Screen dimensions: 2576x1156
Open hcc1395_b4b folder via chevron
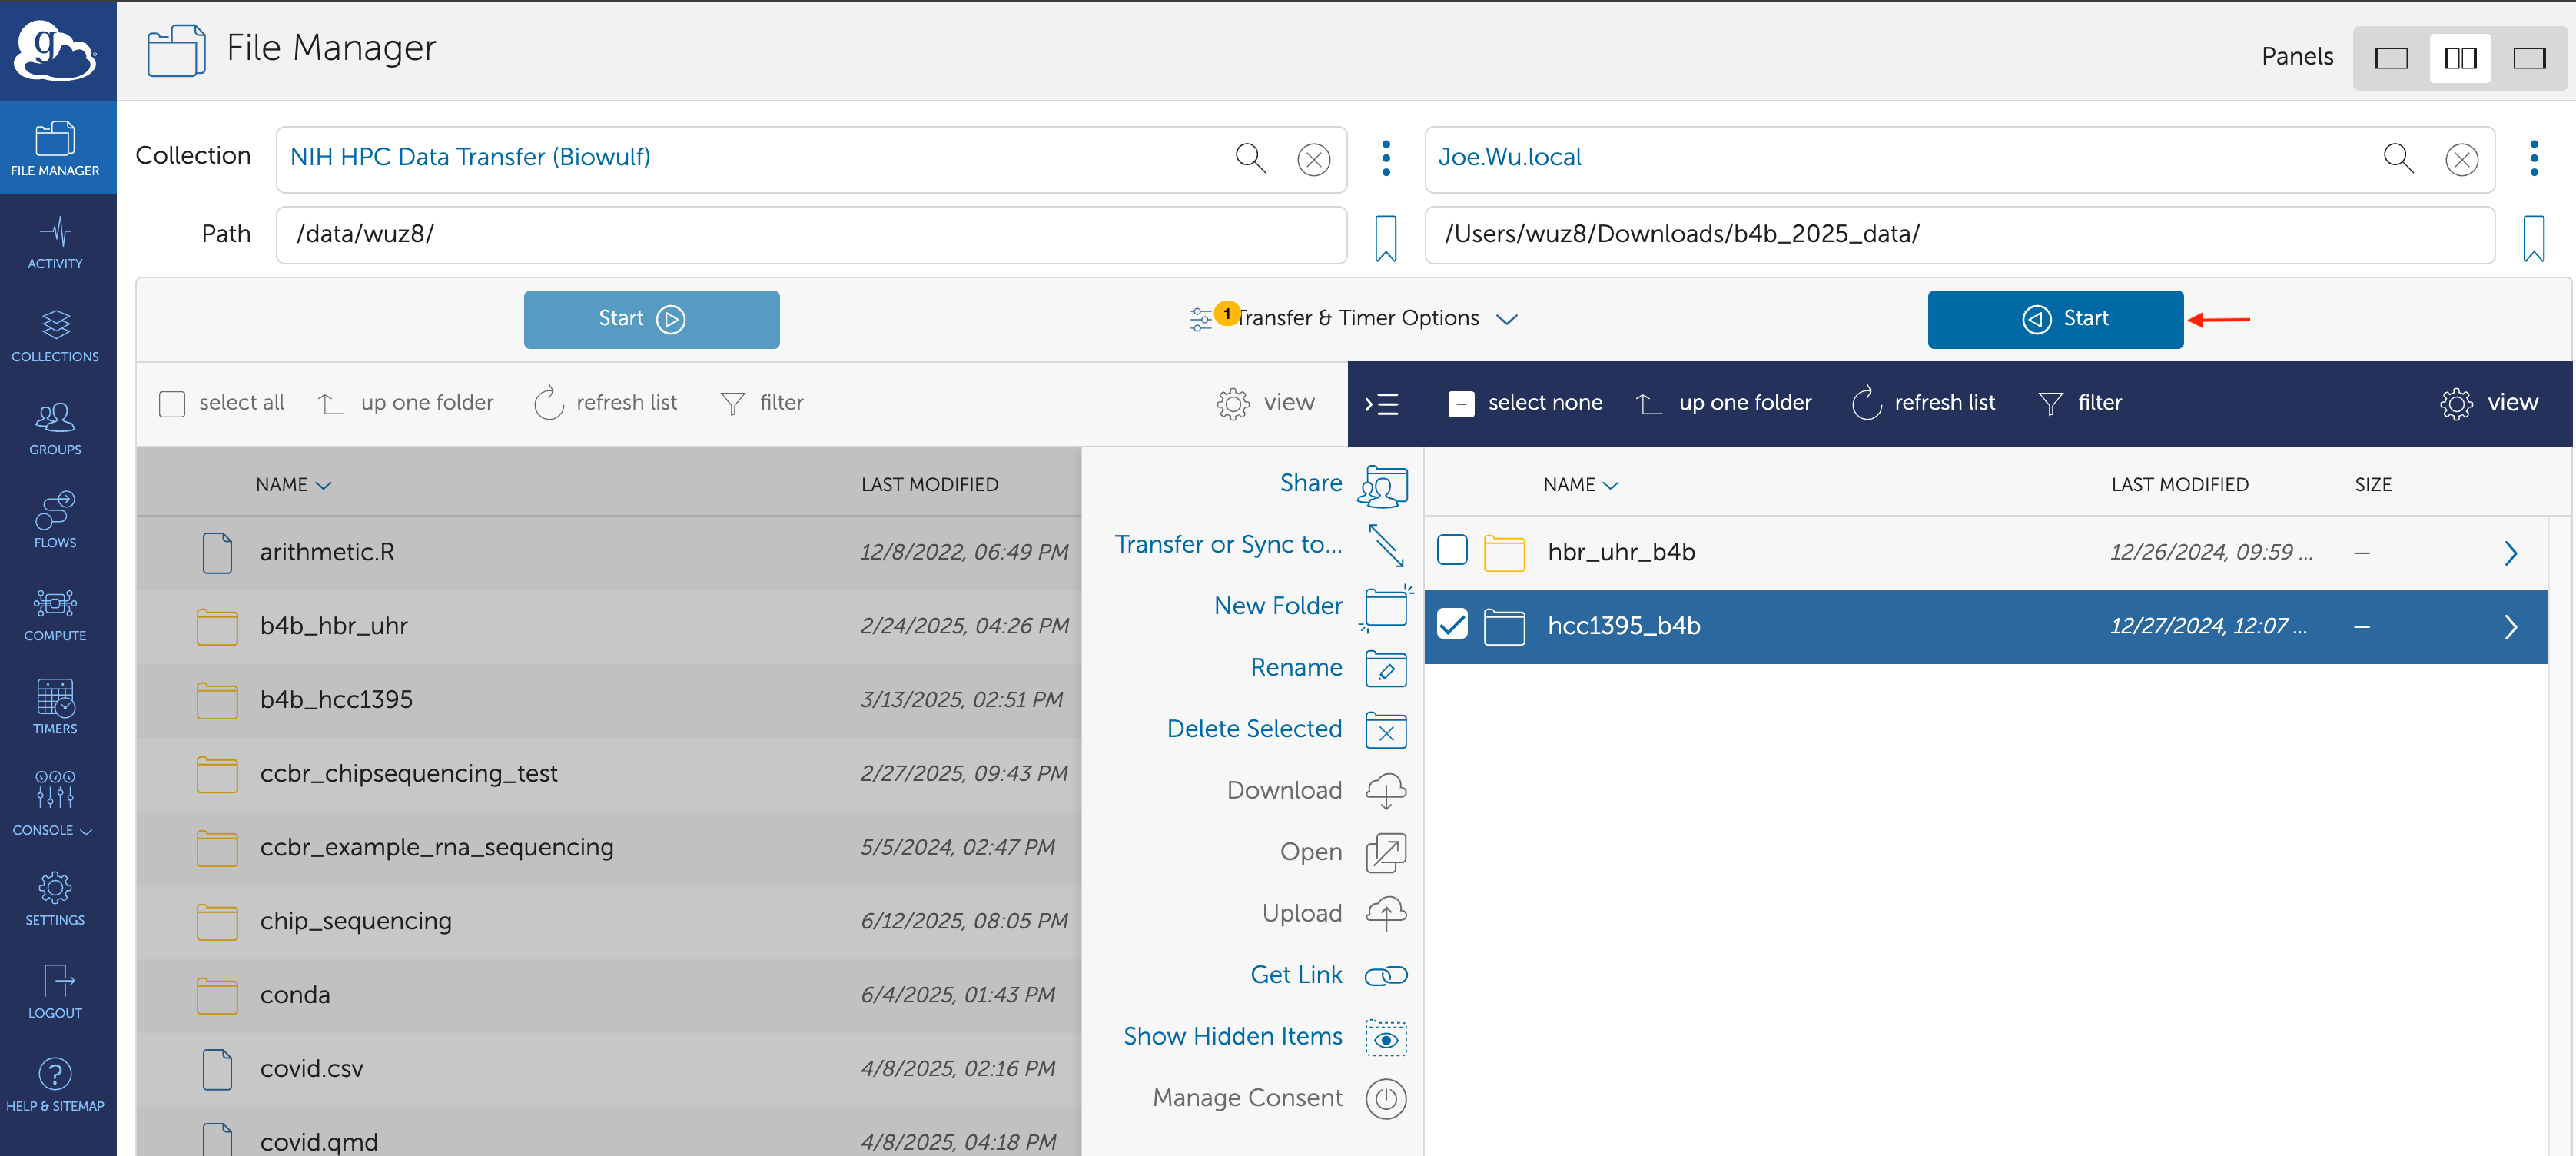(x=2510, y=627)
